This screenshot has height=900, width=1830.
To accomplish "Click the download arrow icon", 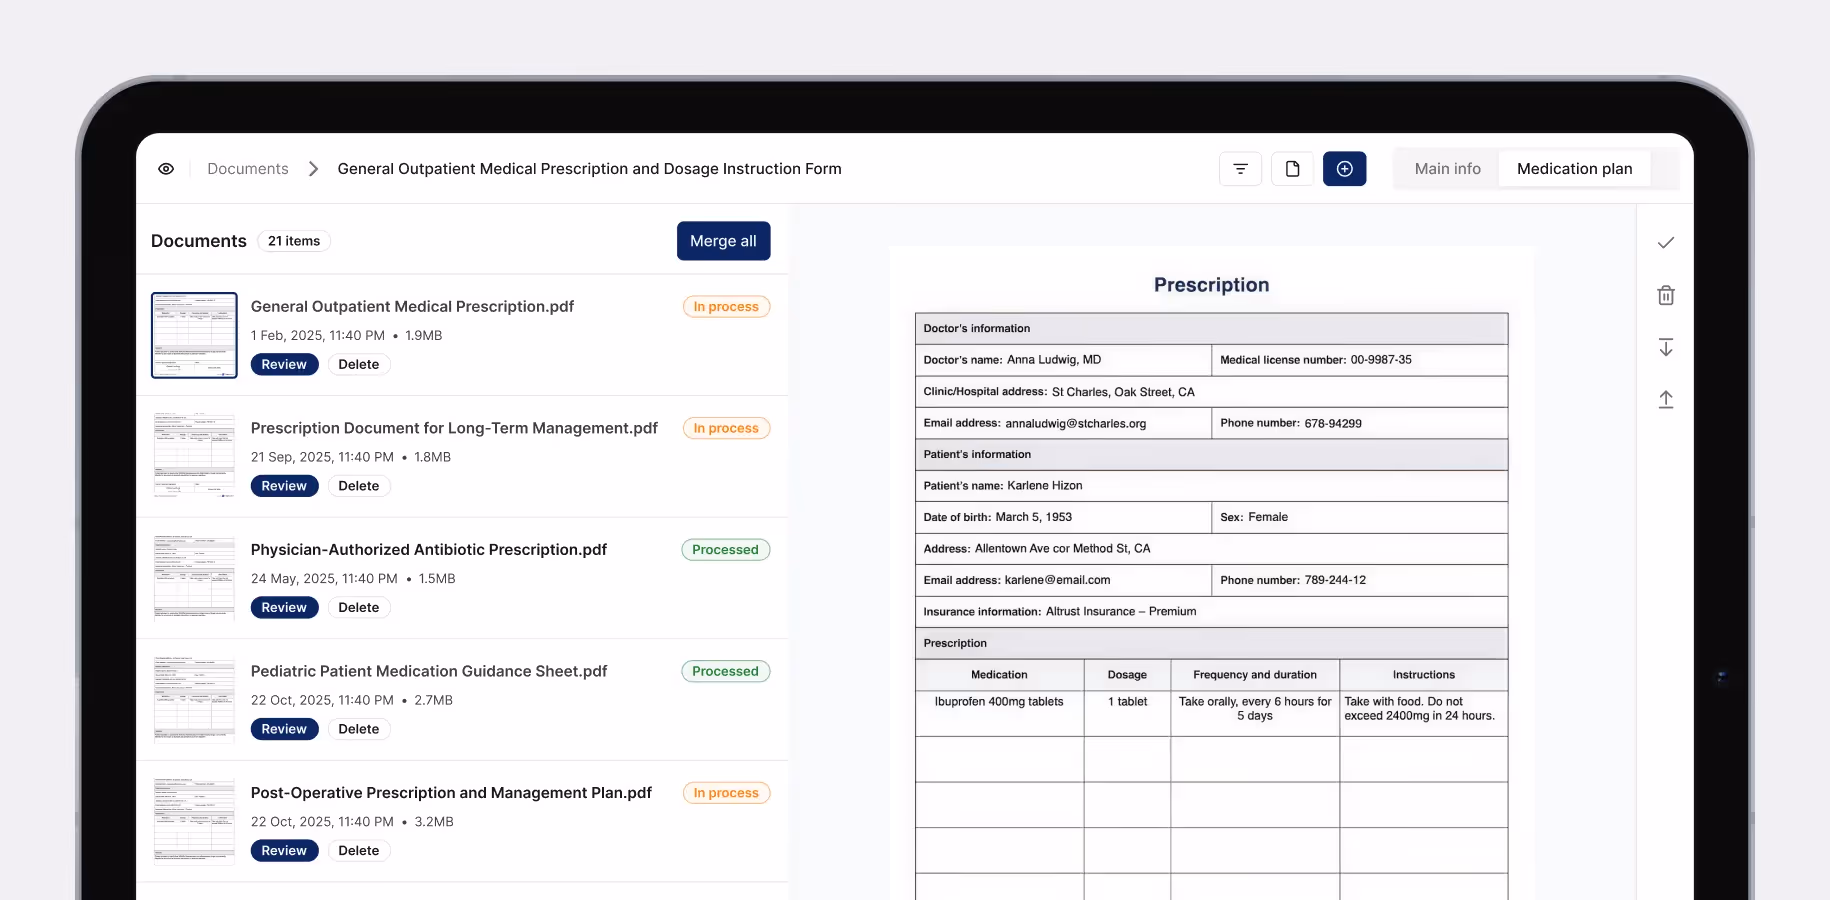I will click(1666, 347).
